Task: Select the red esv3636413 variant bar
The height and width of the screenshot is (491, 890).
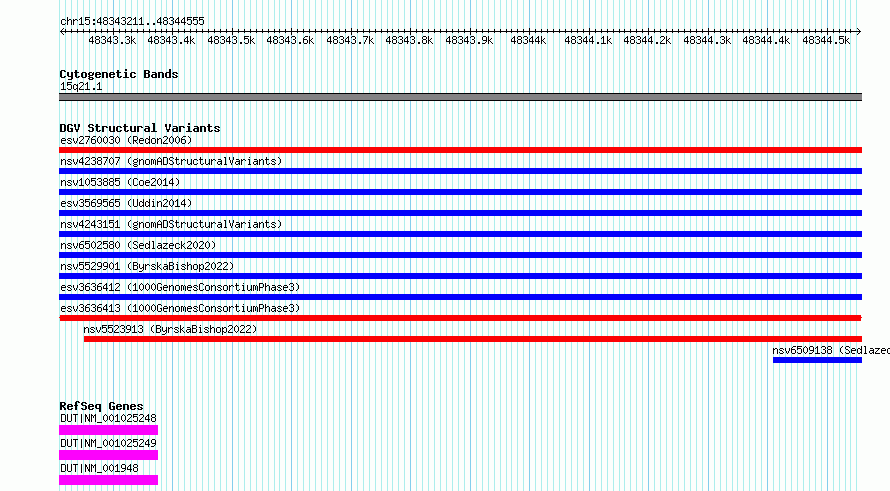Action: click(460, 318)
